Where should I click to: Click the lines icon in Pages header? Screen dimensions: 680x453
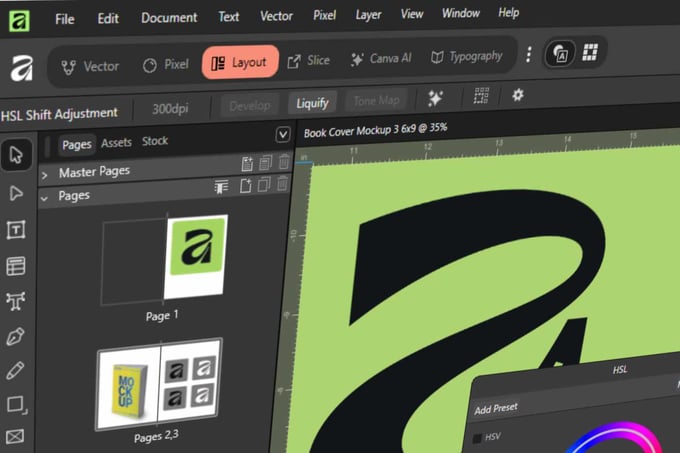click(x=221, y=187)
